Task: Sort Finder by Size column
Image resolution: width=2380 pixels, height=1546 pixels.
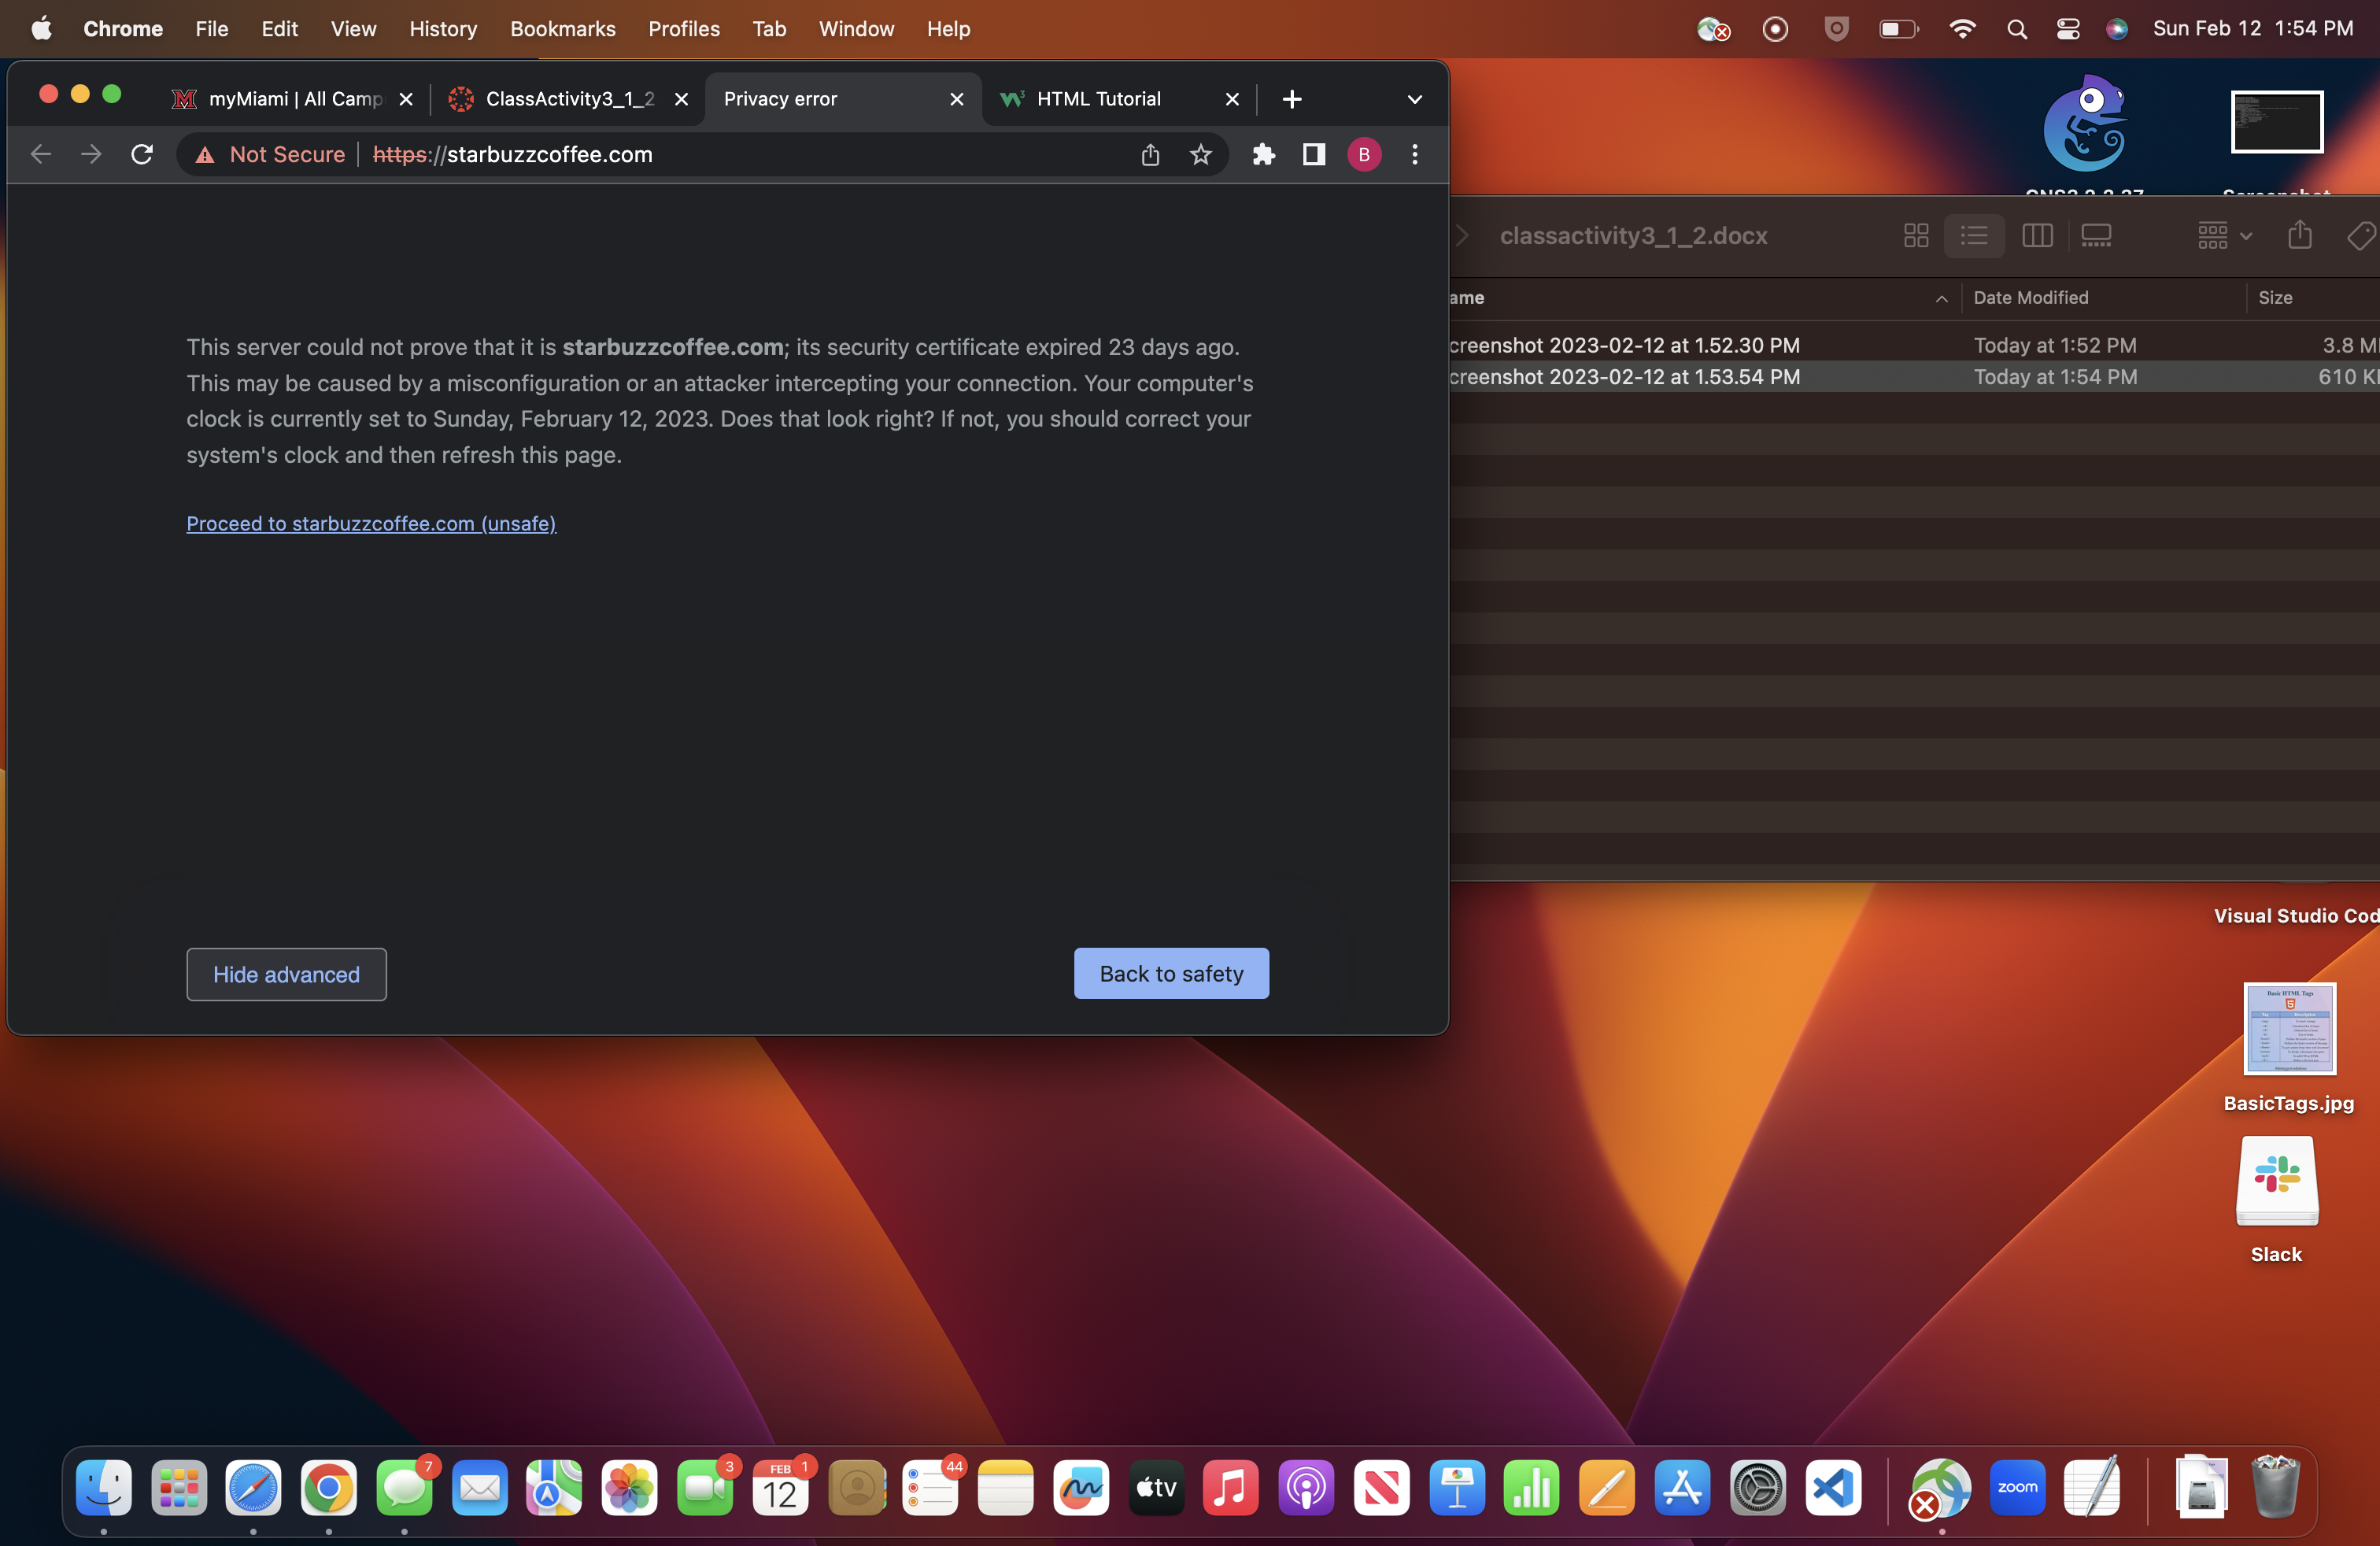Action: click(2275, 298)
